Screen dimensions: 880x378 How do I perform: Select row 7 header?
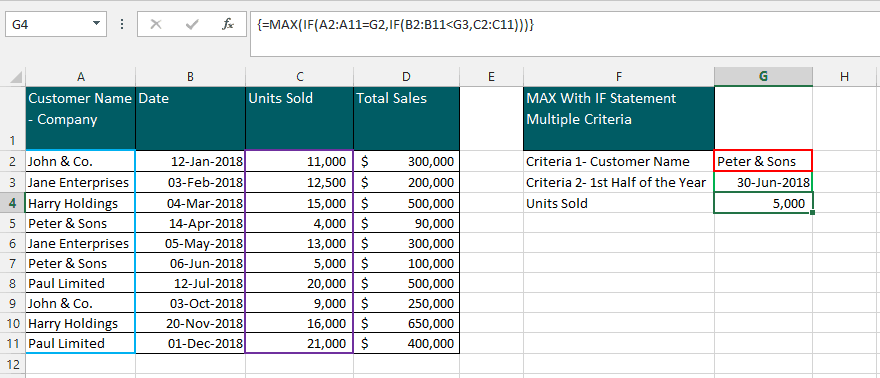pos(12,264)
